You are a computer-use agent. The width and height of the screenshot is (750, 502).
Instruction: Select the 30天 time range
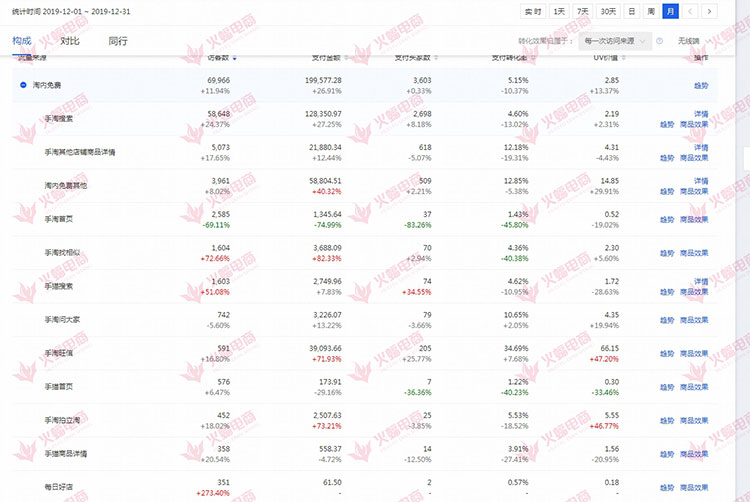608,11
